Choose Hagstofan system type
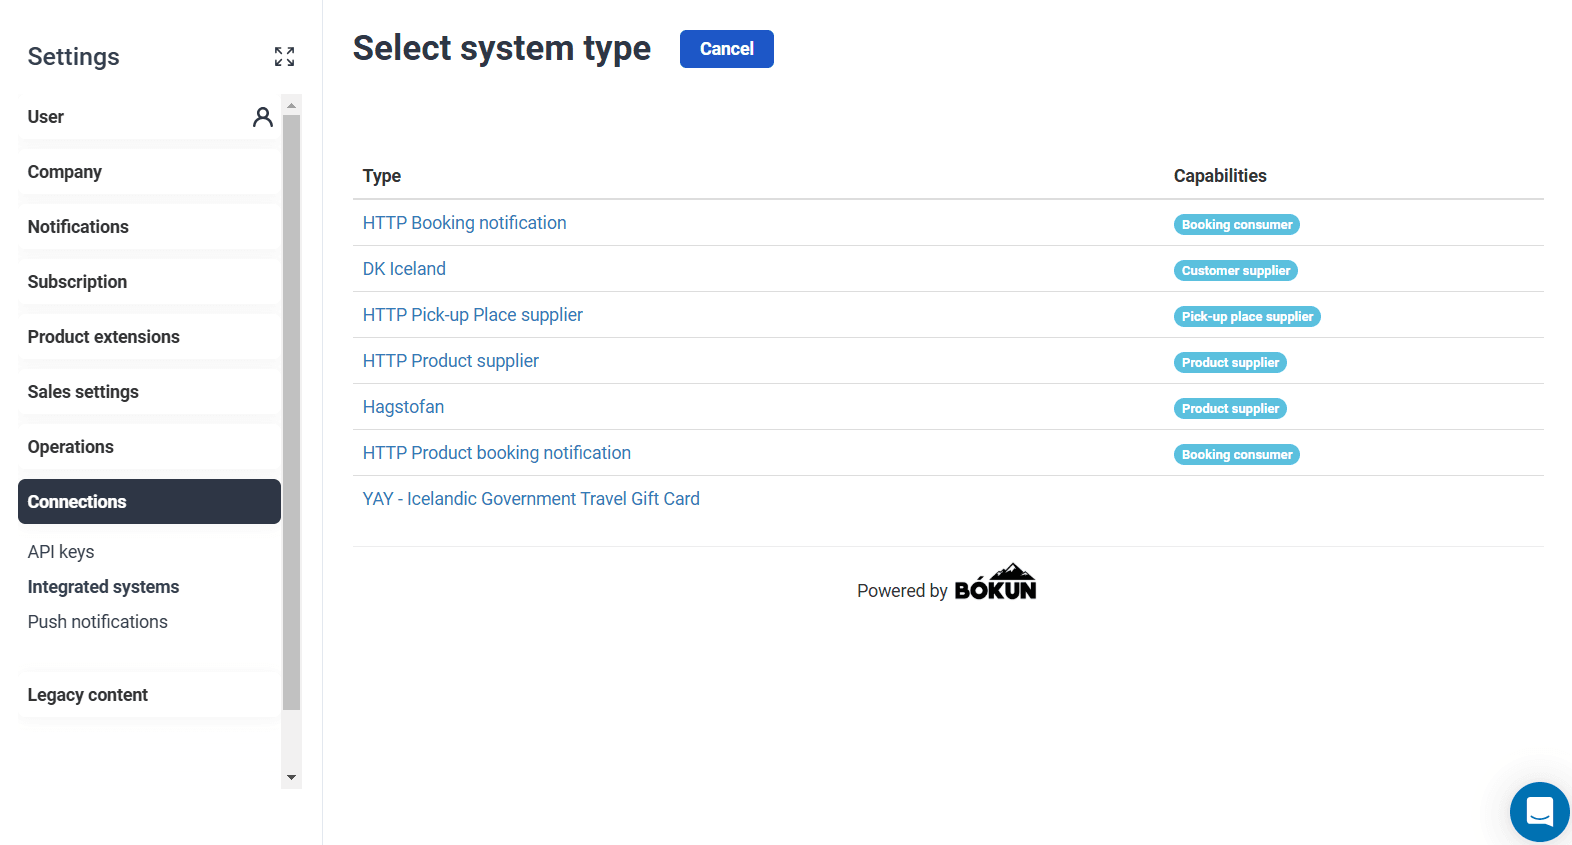Screen dimensions: 1572x845 click(x=403, y=407)
